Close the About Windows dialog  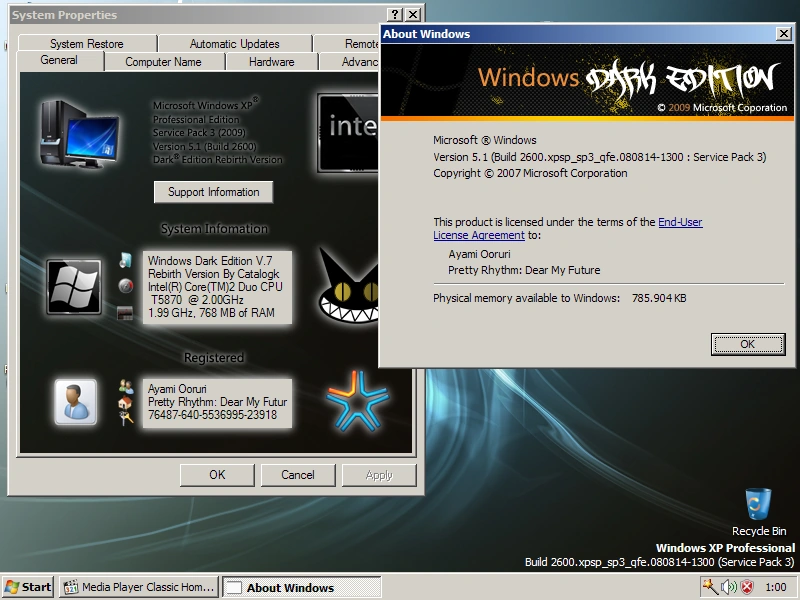click(x=784, y=34)
